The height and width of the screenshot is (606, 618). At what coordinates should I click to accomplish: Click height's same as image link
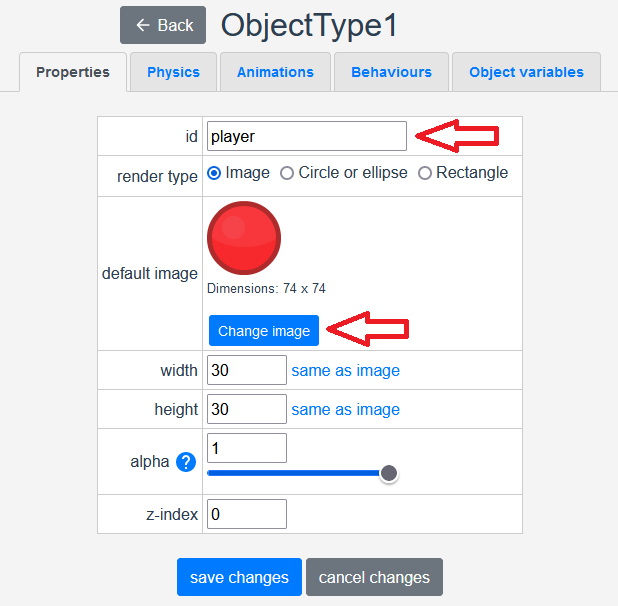(x=345, y=409)
